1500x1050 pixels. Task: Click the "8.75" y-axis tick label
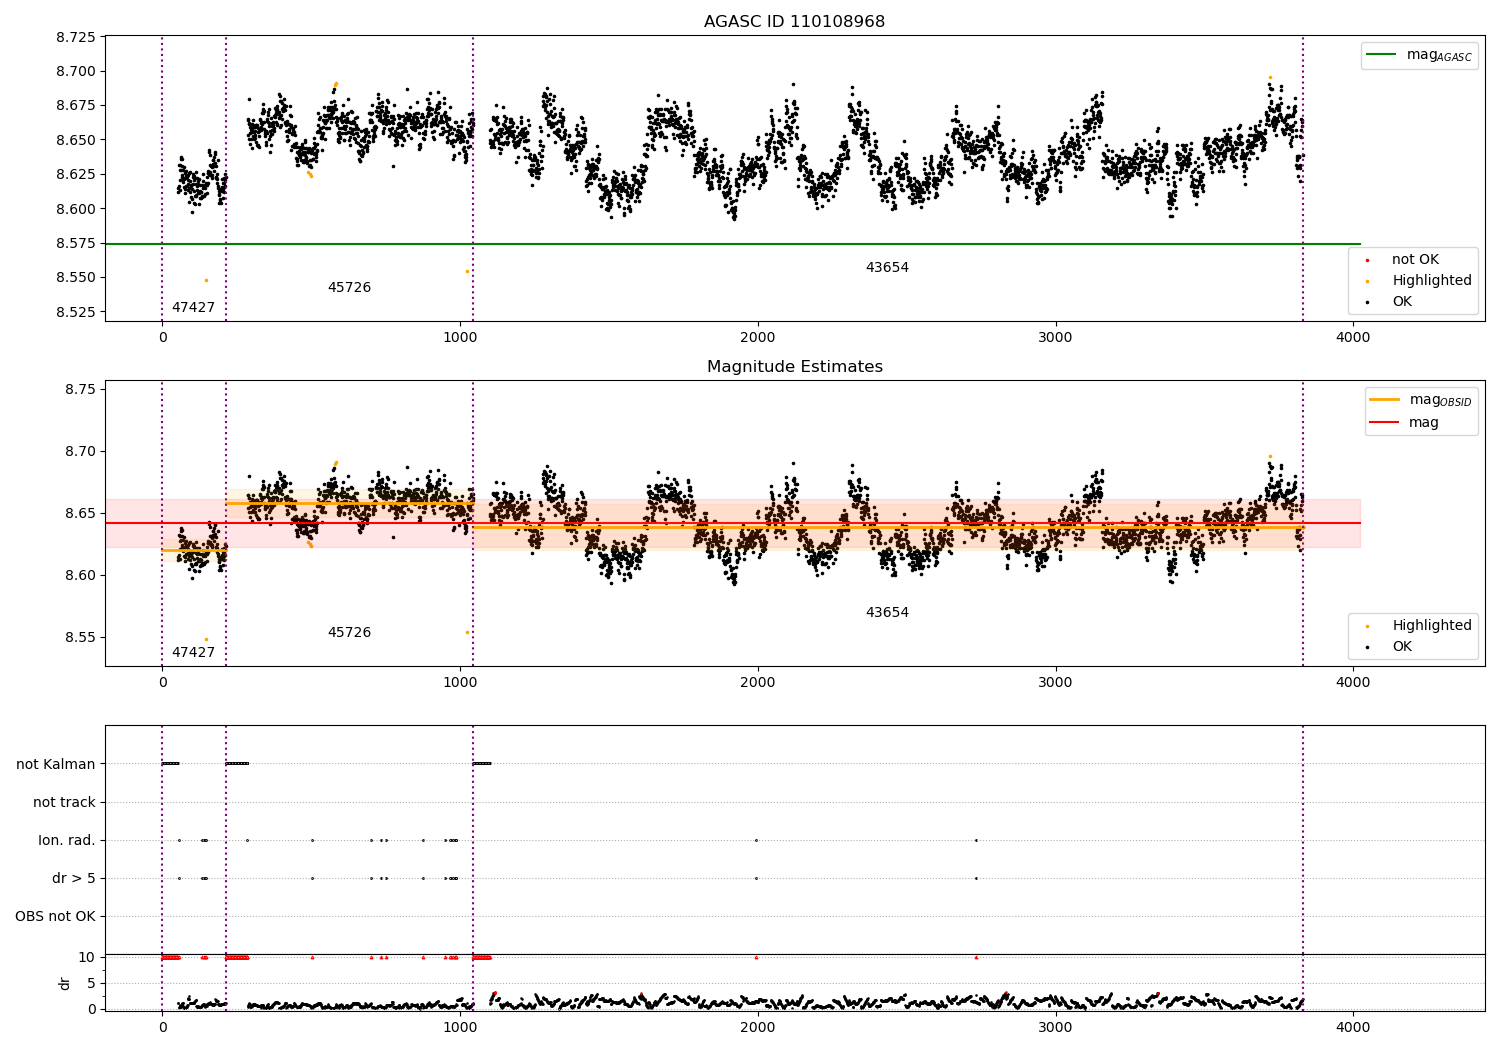[x=80, y=389]
